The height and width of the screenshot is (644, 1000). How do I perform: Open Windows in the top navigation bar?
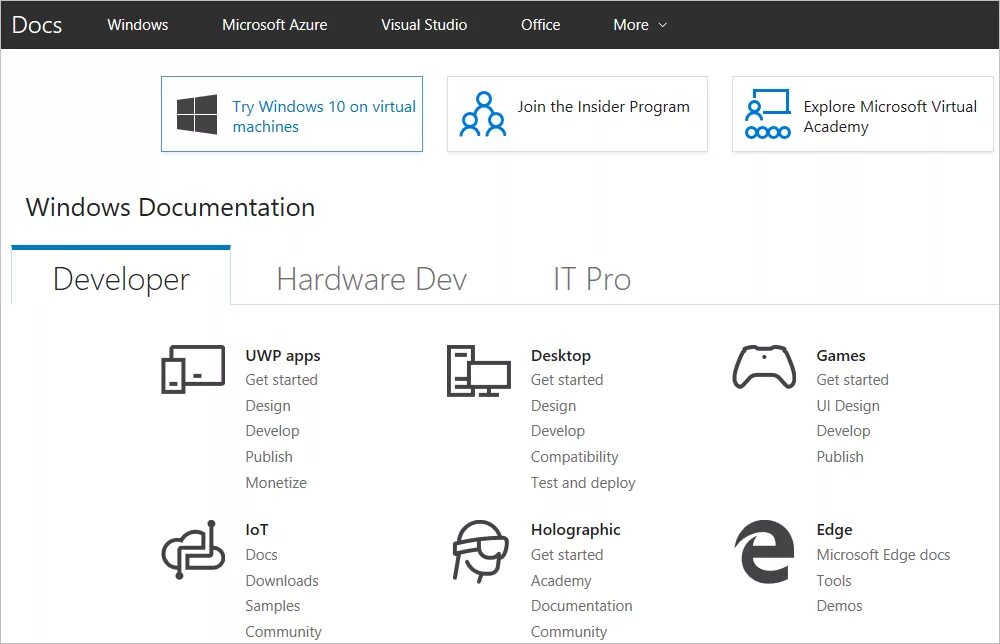(138, 25)
